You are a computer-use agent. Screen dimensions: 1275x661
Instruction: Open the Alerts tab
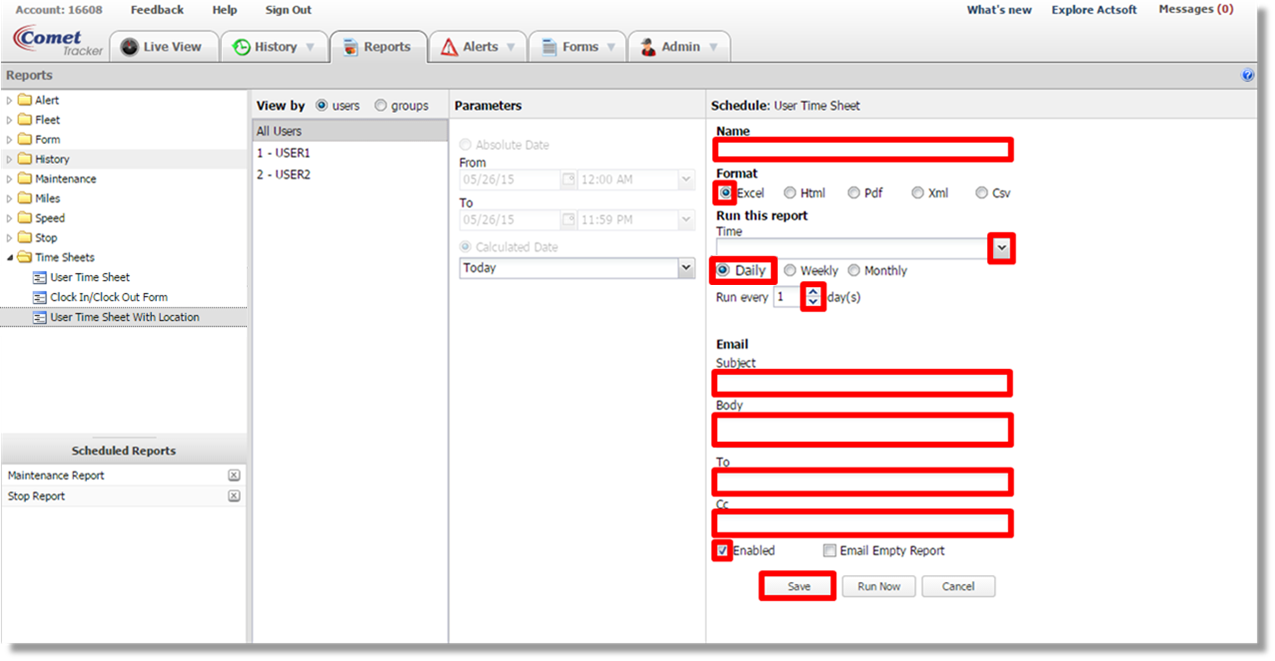point(477,47)
